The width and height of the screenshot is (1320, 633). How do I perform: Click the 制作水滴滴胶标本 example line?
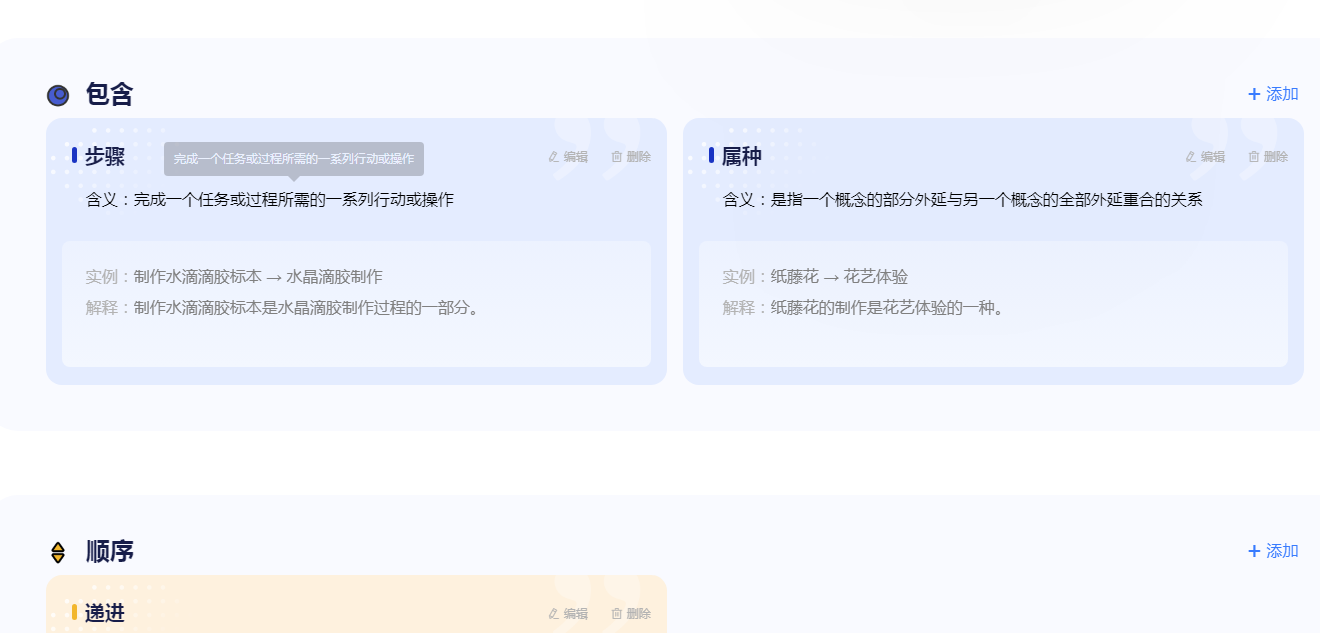point(234,277)
